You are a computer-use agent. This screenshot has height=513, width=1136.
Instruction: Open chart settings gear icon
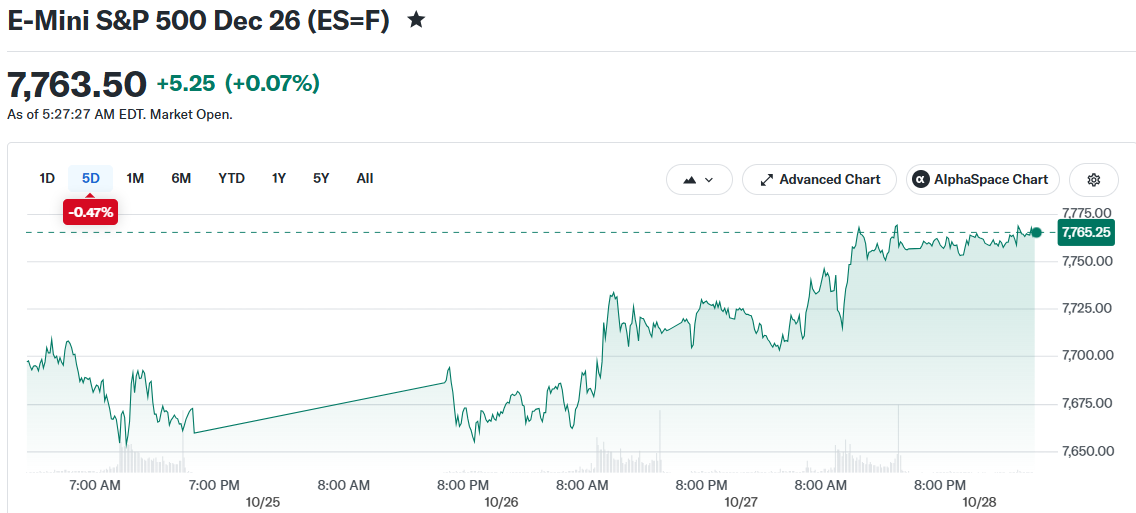1094,180
